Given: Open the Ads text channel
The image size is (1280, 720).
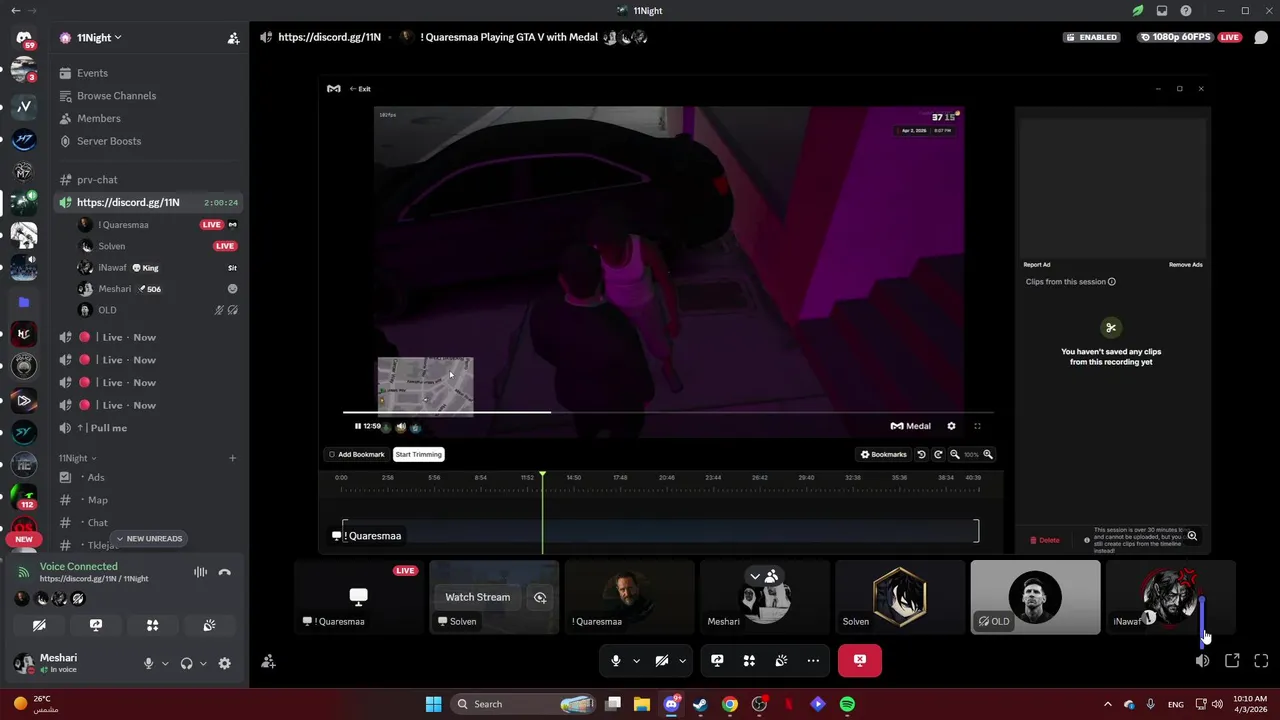Looking at the screenshot, I should (150, 477).
